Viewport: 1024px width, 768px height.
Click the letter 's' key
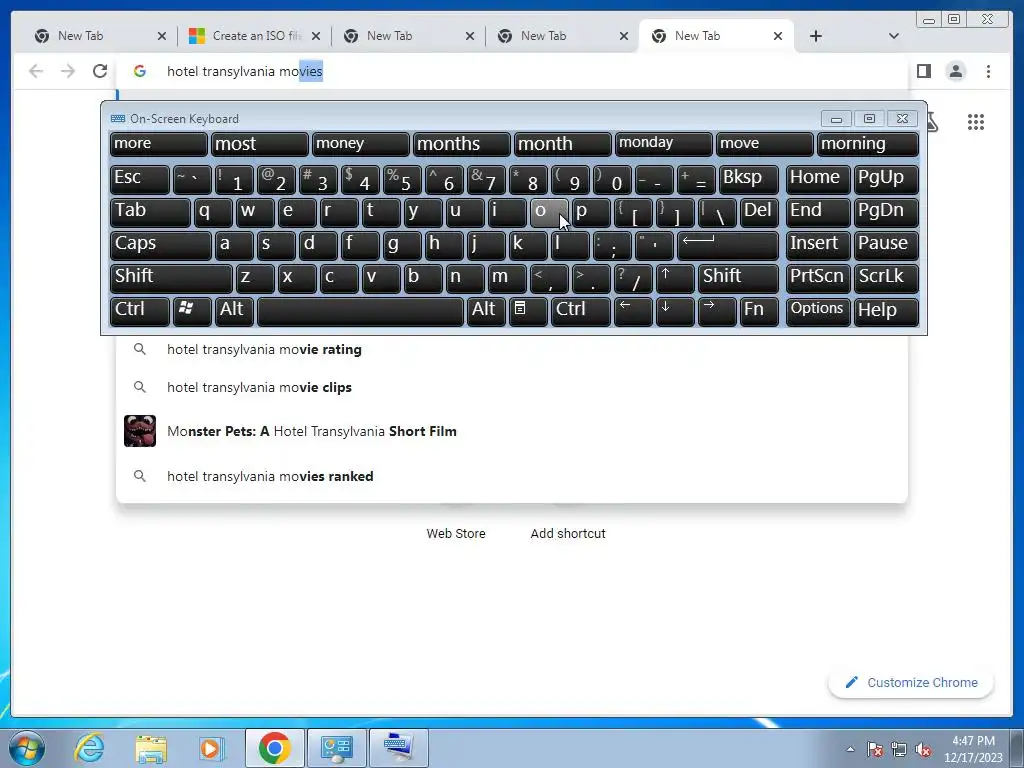click(276, 246)
